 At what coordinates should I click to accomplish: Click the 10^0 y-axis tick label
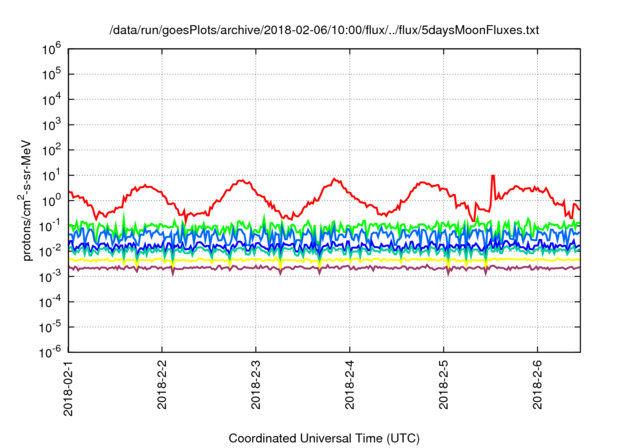[x=51, y=201]
